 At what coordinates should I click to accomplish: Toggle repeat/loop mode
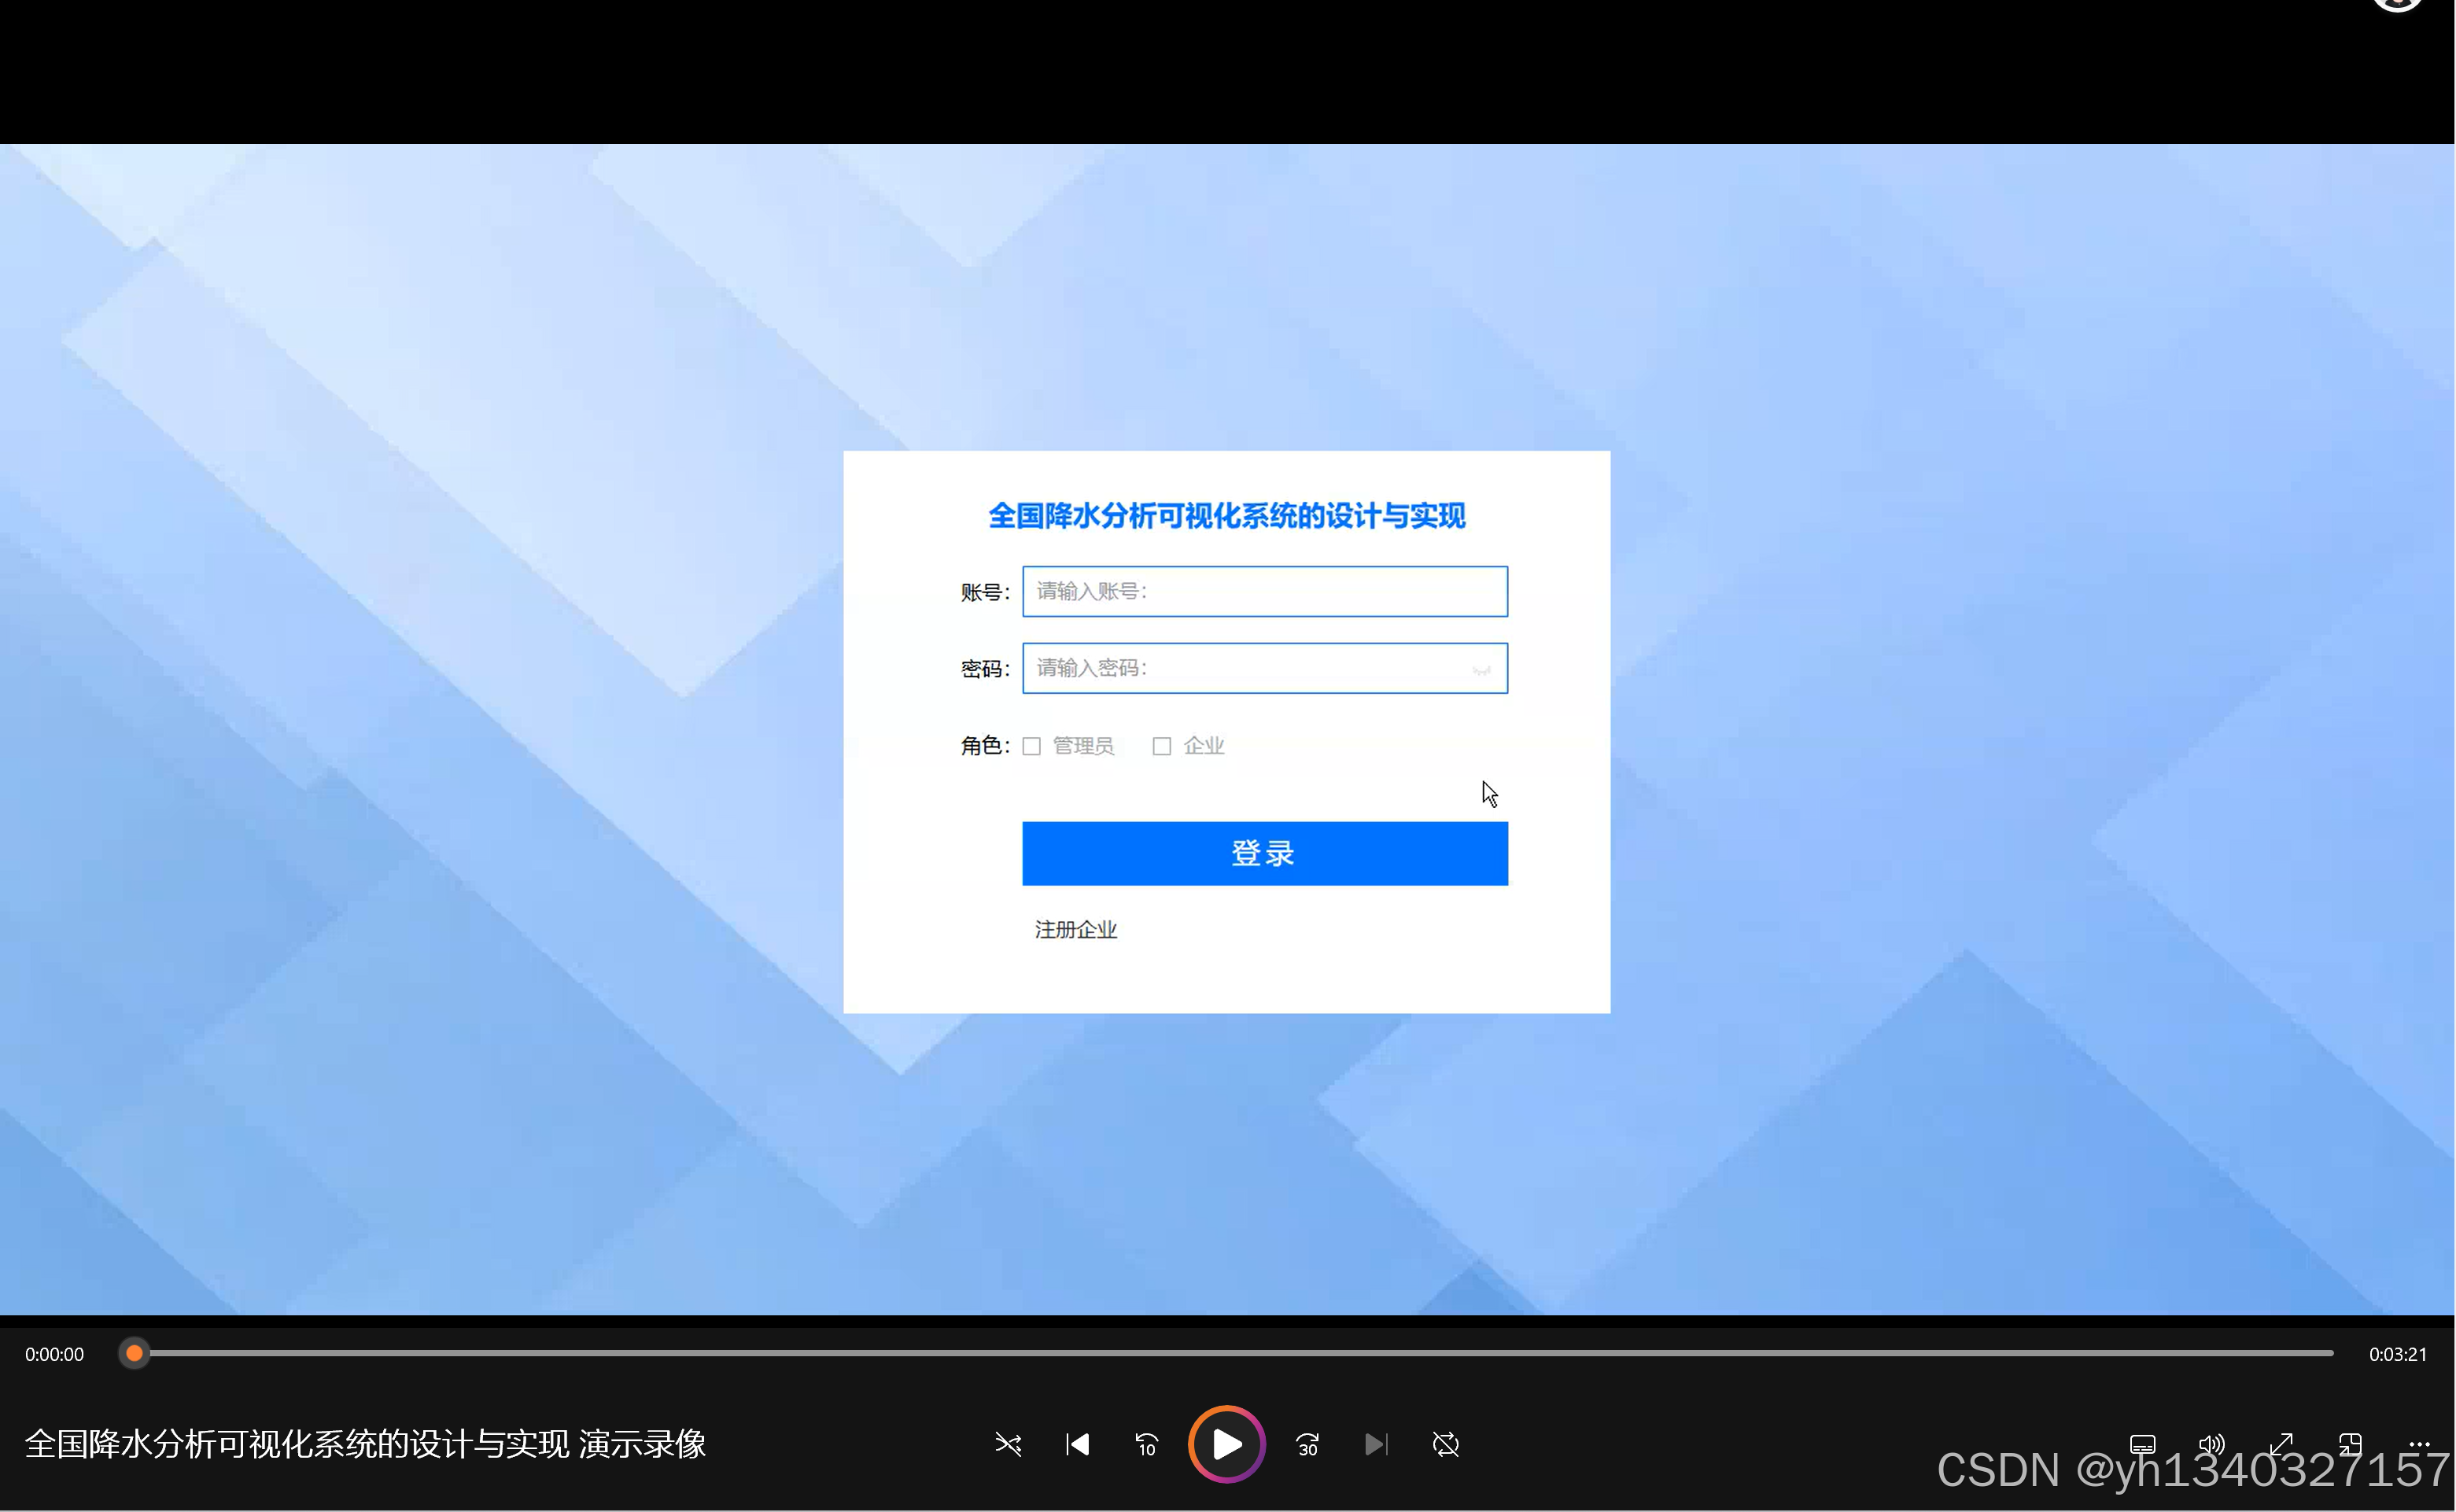(x=1446, y=1444)
